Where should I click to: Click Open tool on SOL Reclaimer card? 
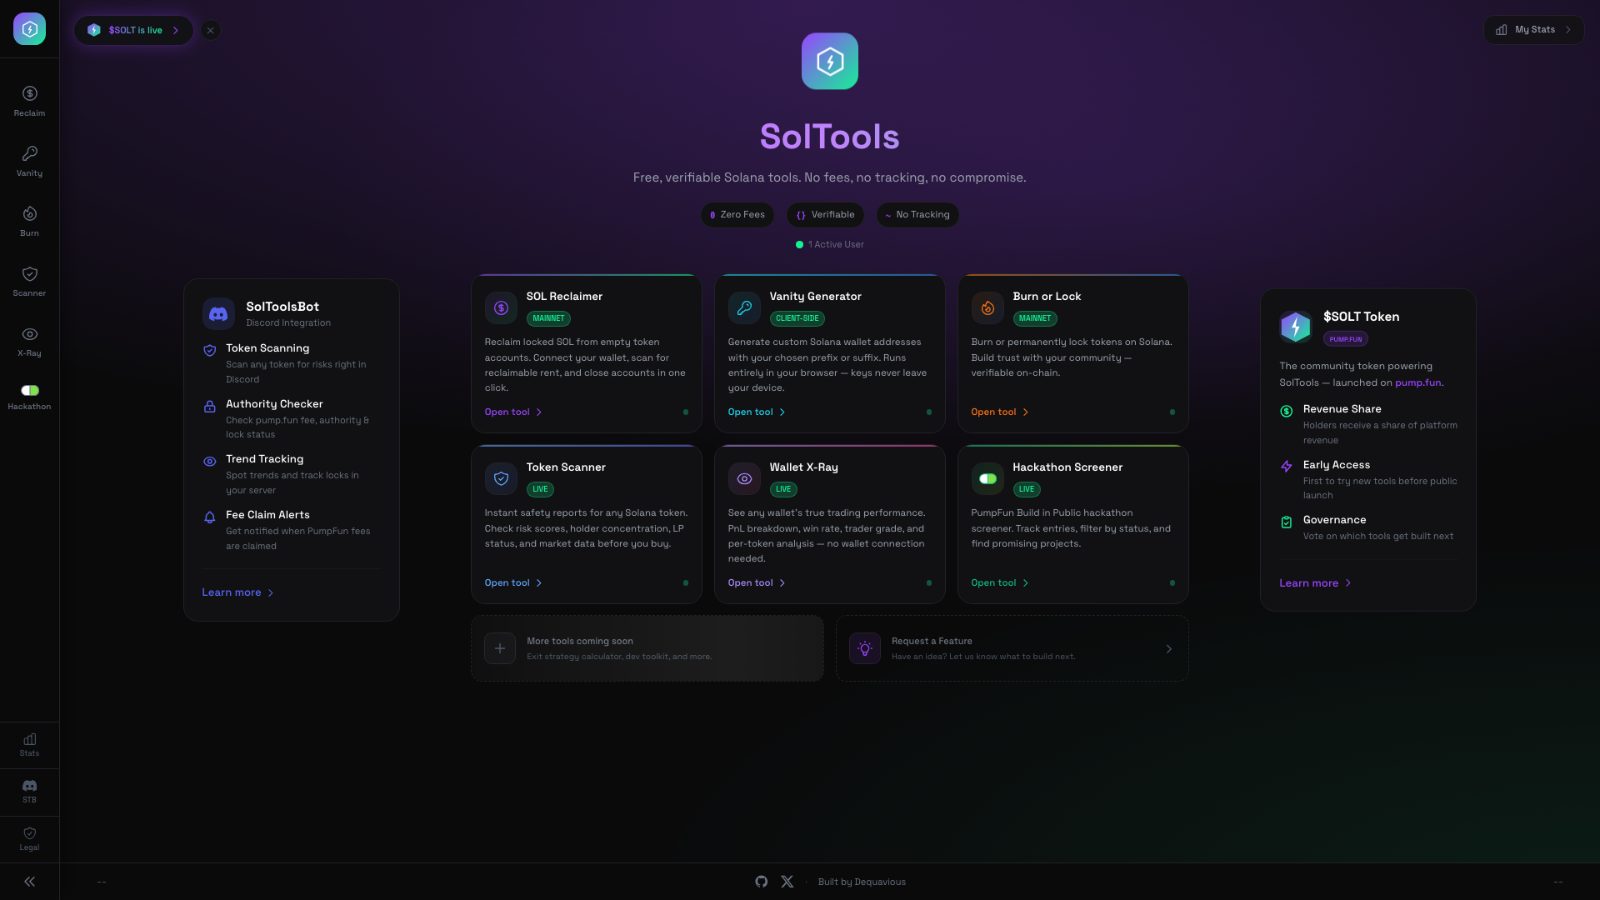pyautogui.click(x=513, y=412)
